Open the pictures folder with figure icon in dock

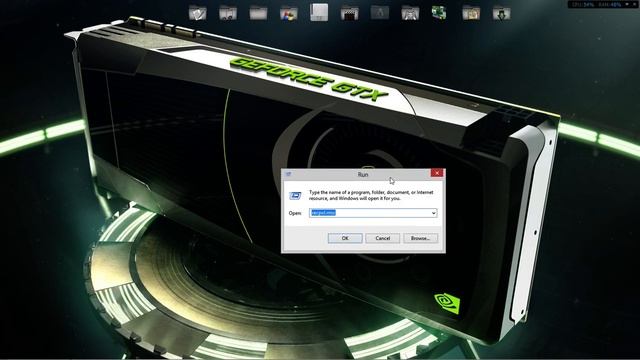point(410,13)
